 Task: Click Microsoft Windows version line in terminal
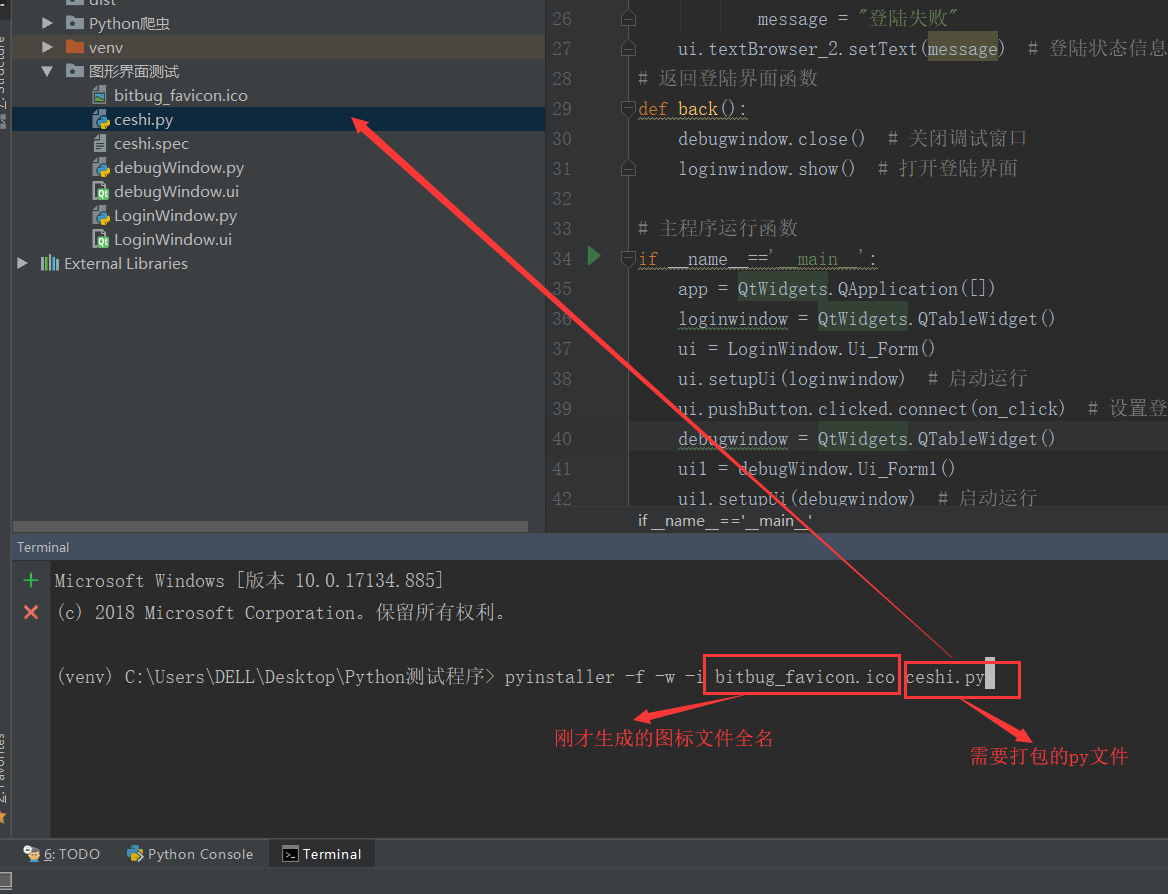point(249,580)
